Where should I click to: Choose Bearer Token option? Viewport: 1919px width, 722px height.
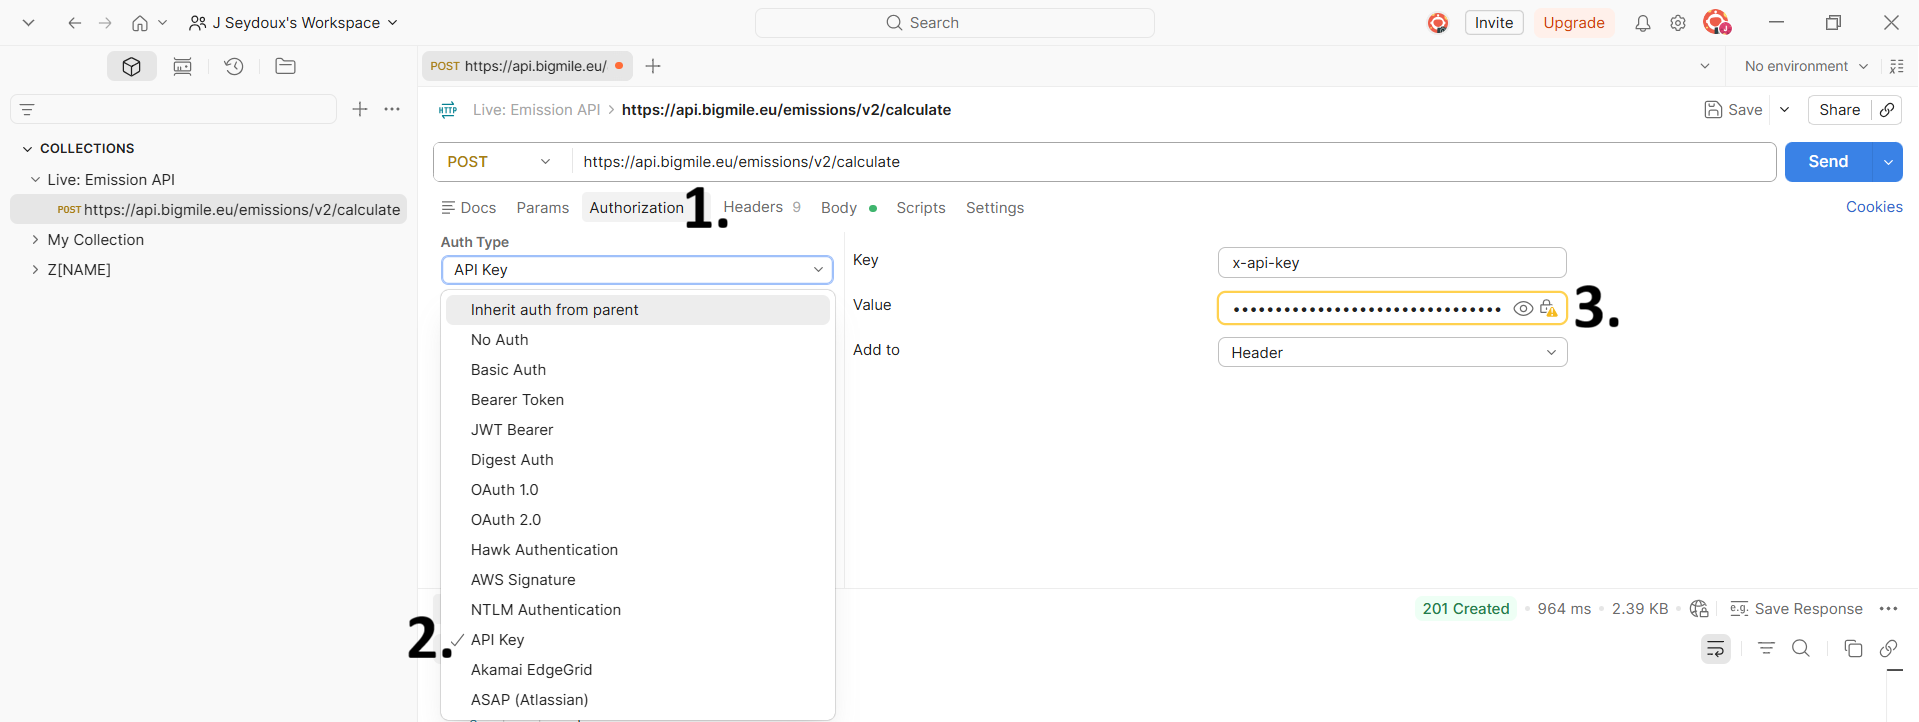pos(638,400)
